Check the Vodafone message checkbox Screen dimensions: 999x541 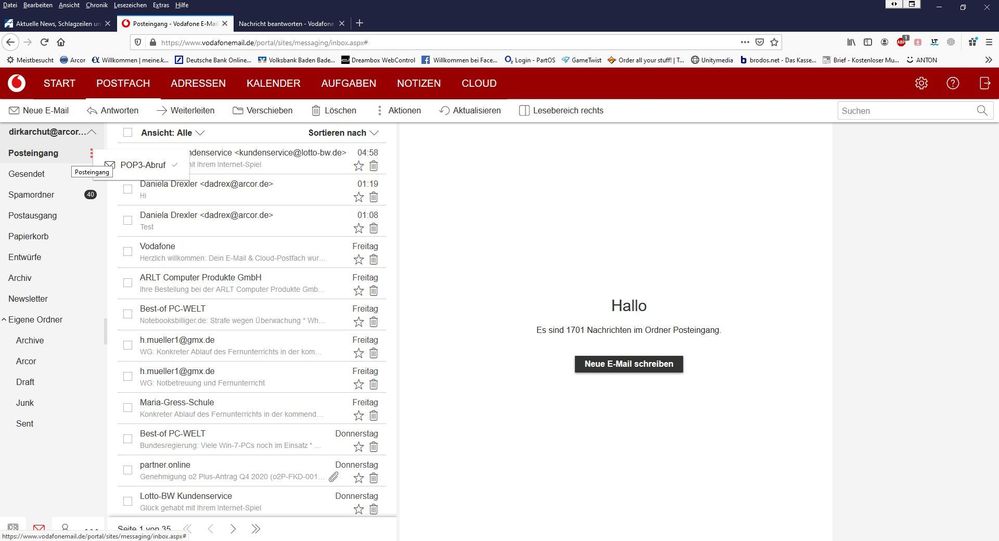(127, 252)
